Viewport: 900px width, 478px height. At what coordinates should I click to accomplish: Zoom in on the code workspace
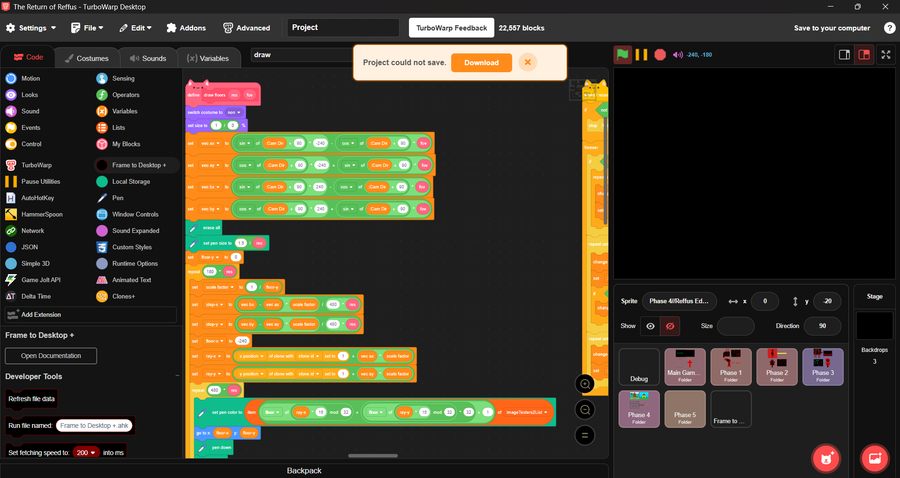(x=585, y=384)
